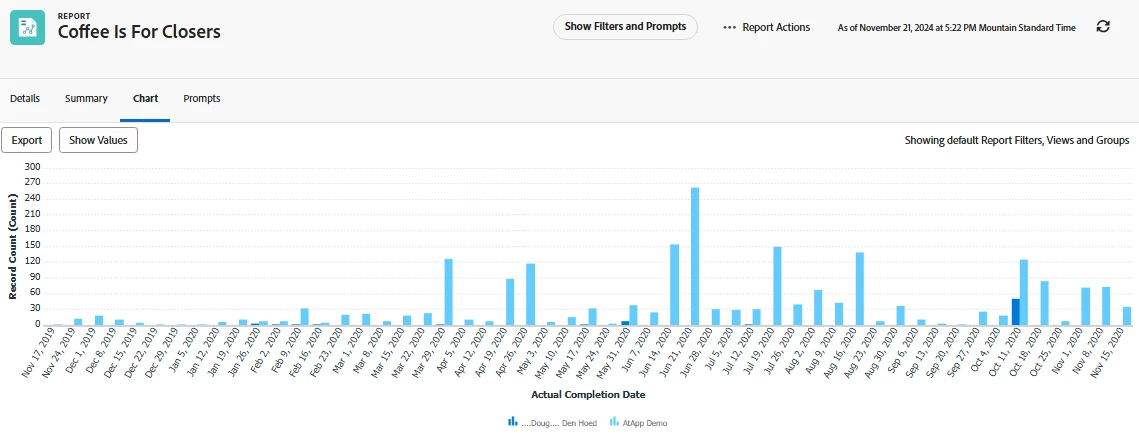This screenshot has width=1139, height=435.
Task: Click the Actual Completion Date axis title
Action: click(x=588, y=395)
